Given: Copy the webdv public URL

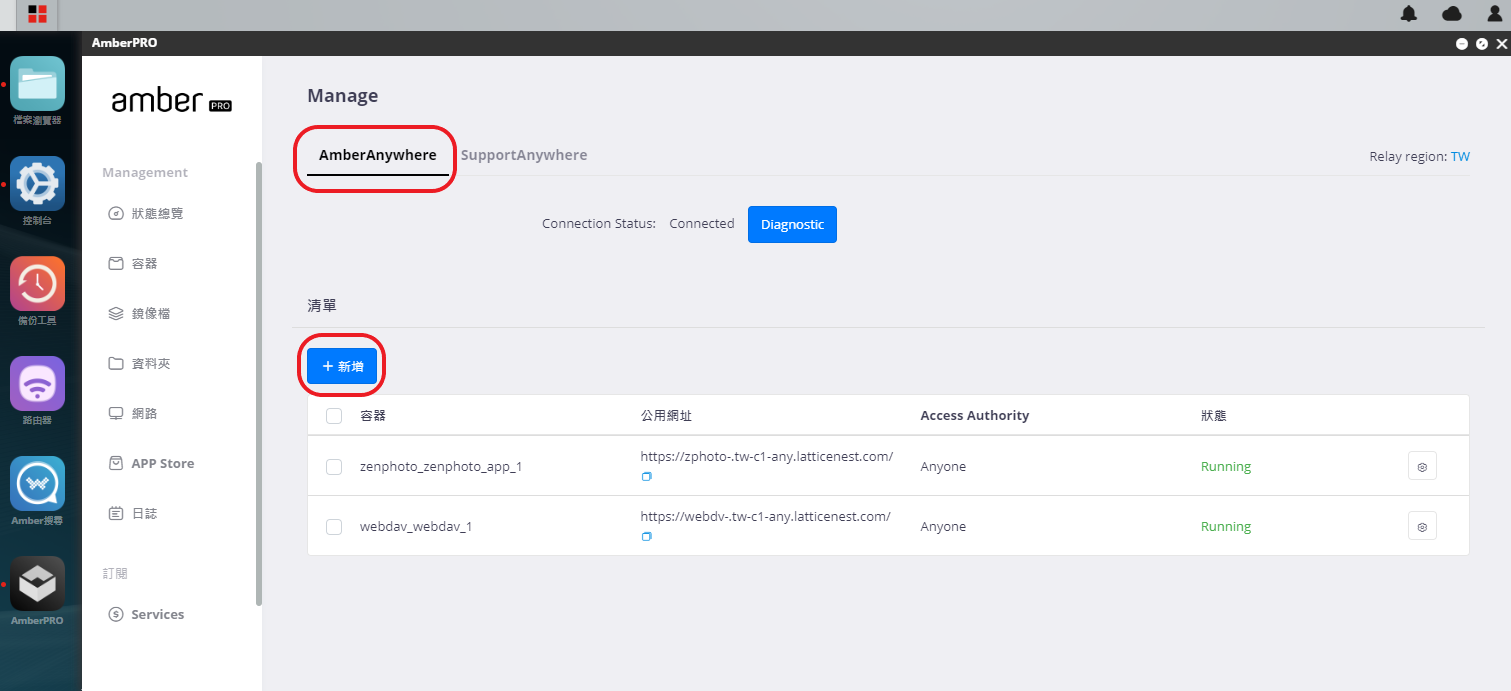Looking at the screenshot, I should coord(646,537).
